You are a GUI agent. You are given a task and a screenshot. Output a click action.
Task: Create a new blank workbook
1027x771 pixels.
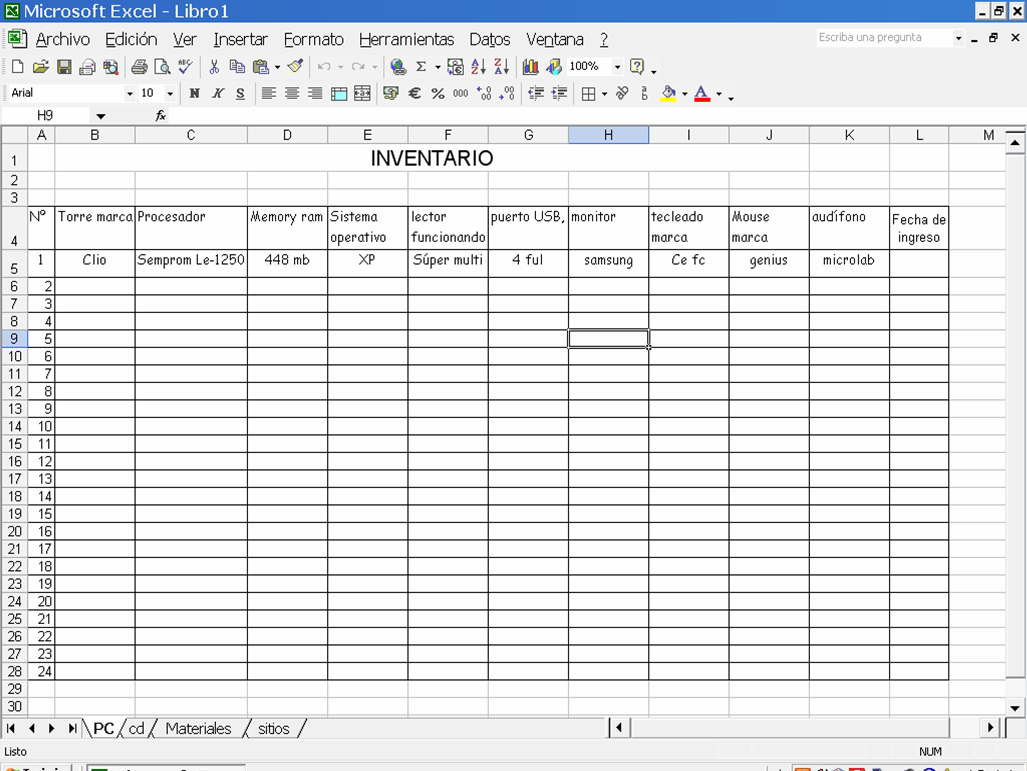coord(18,67)
